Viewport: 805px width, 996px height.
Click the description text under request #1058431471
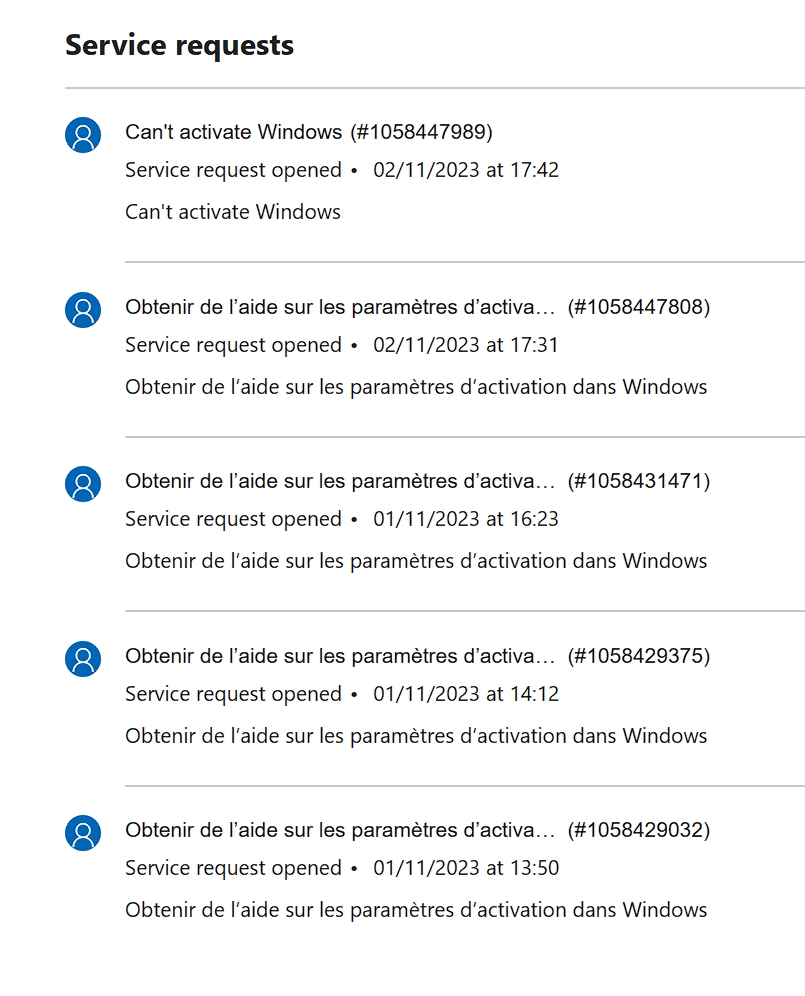(415, 561)
